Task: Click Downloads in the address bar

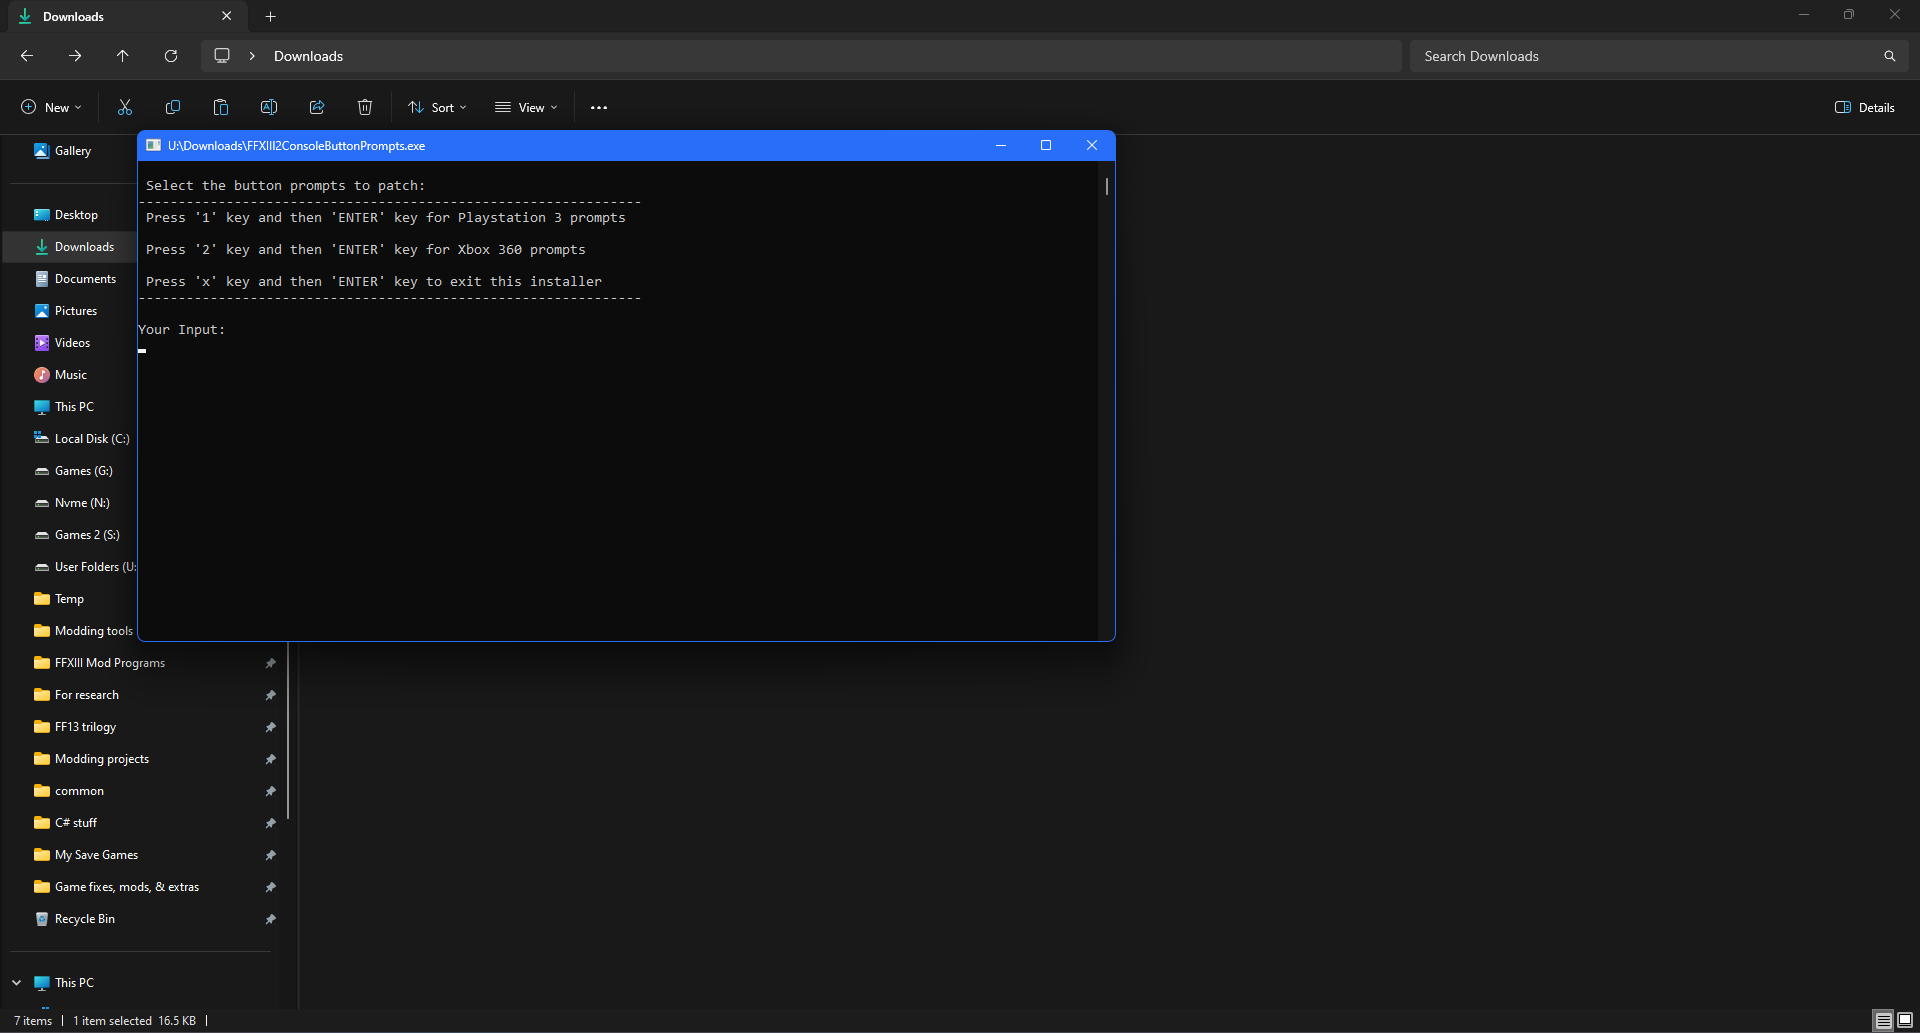Action: 308,56
